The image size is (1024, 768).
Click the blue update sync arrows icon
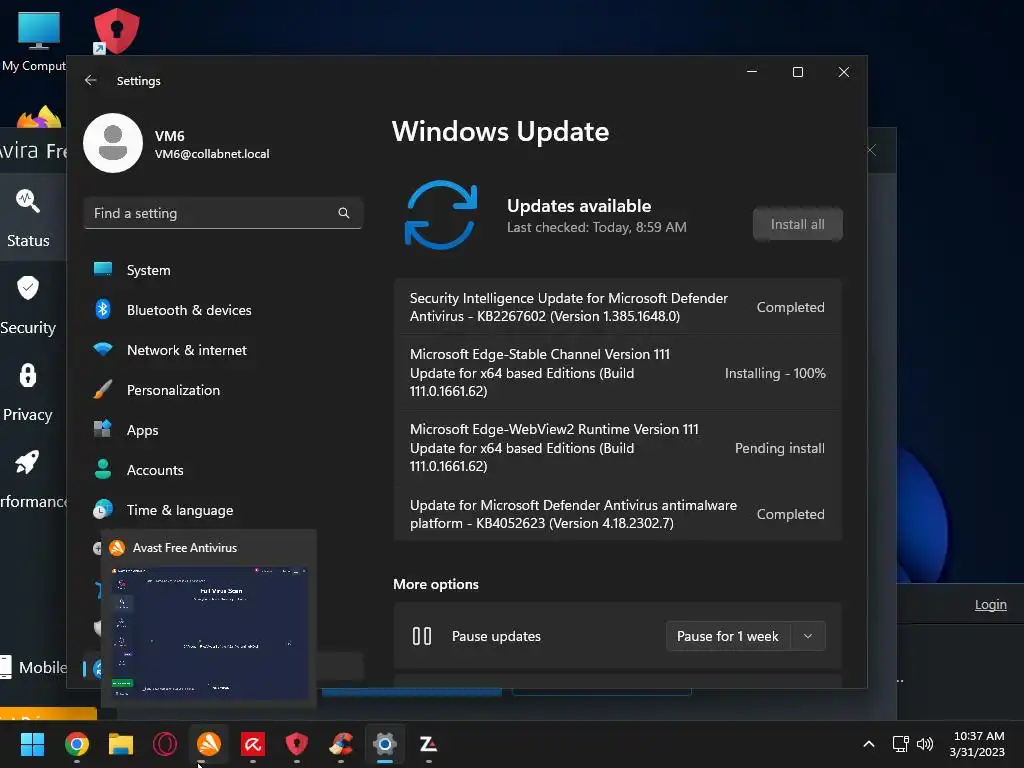[441, 215]
